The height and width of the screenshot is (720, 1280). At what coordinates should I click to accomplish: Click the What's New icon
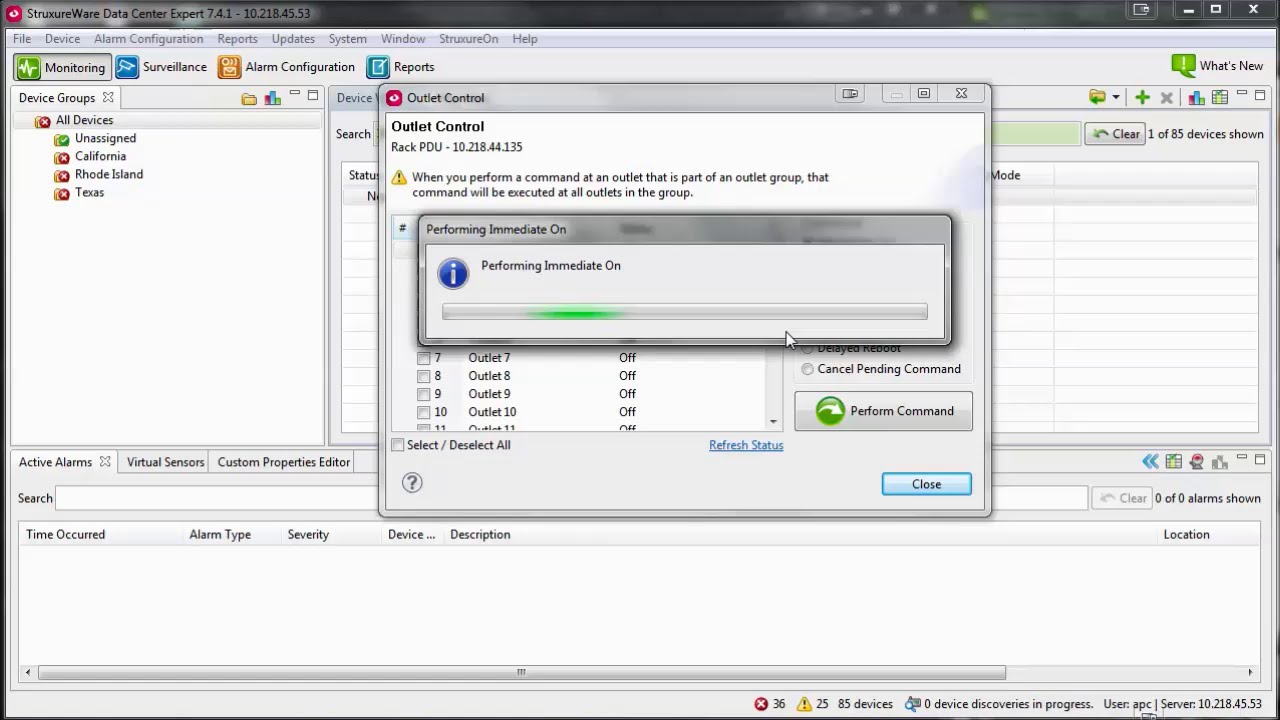pyautogui.click(x=1184, y=66)
